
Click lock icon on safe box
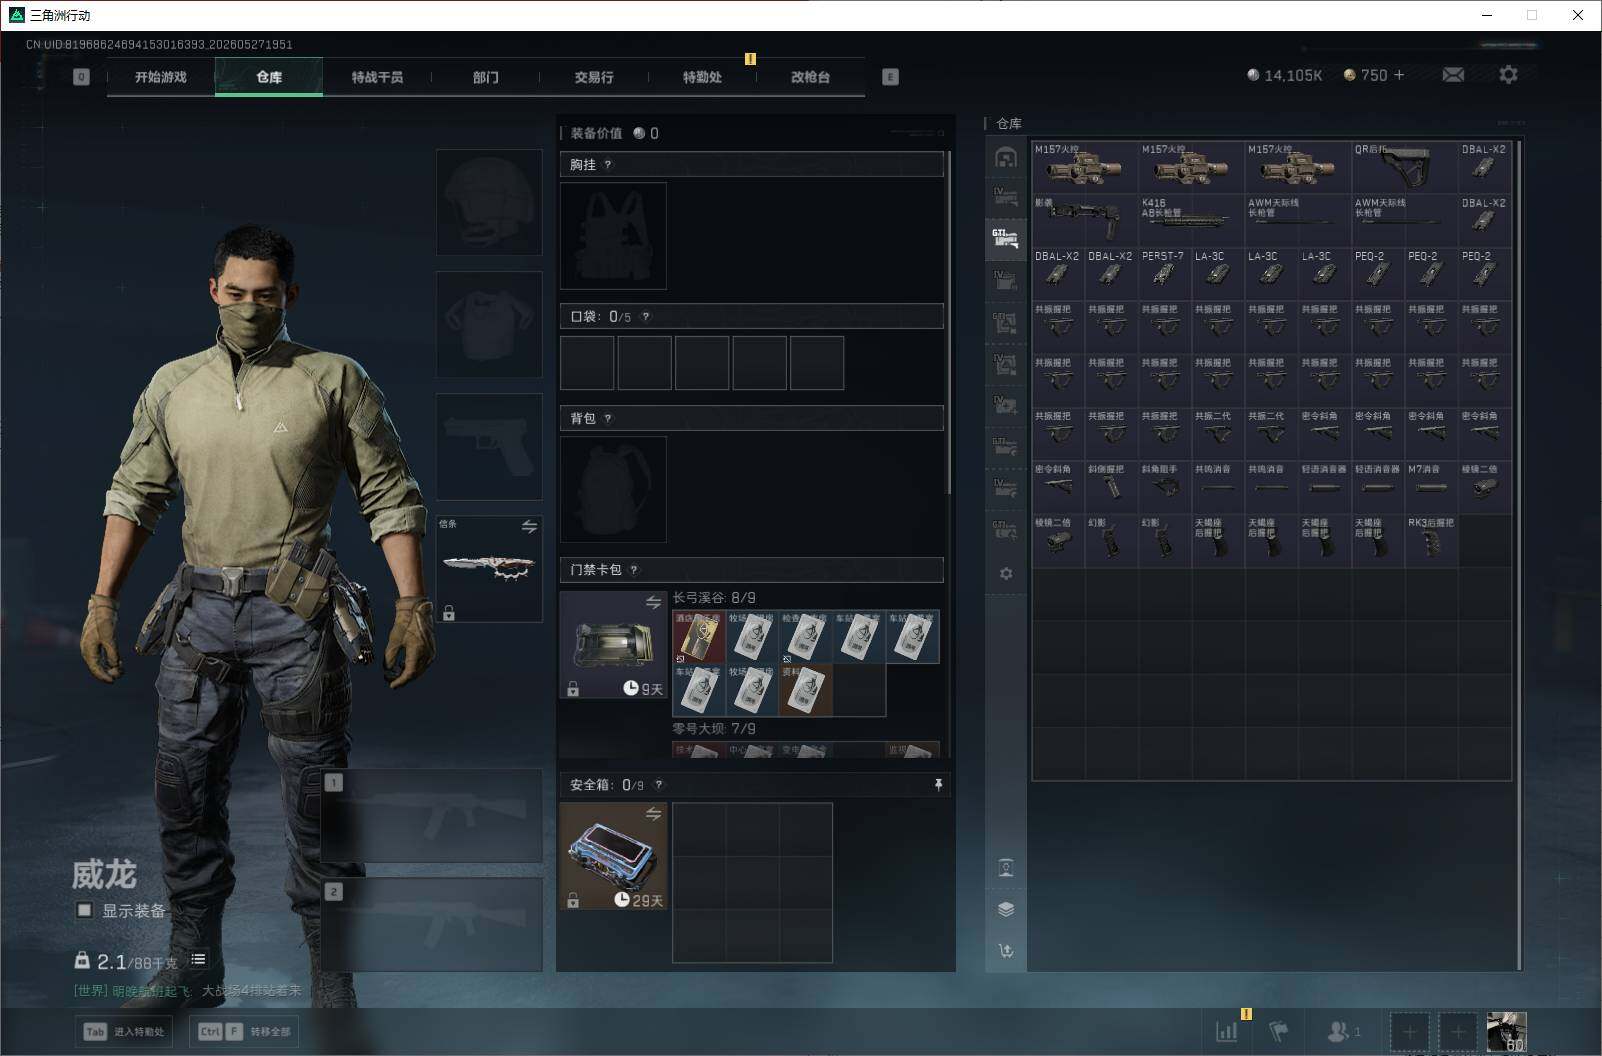573,901
